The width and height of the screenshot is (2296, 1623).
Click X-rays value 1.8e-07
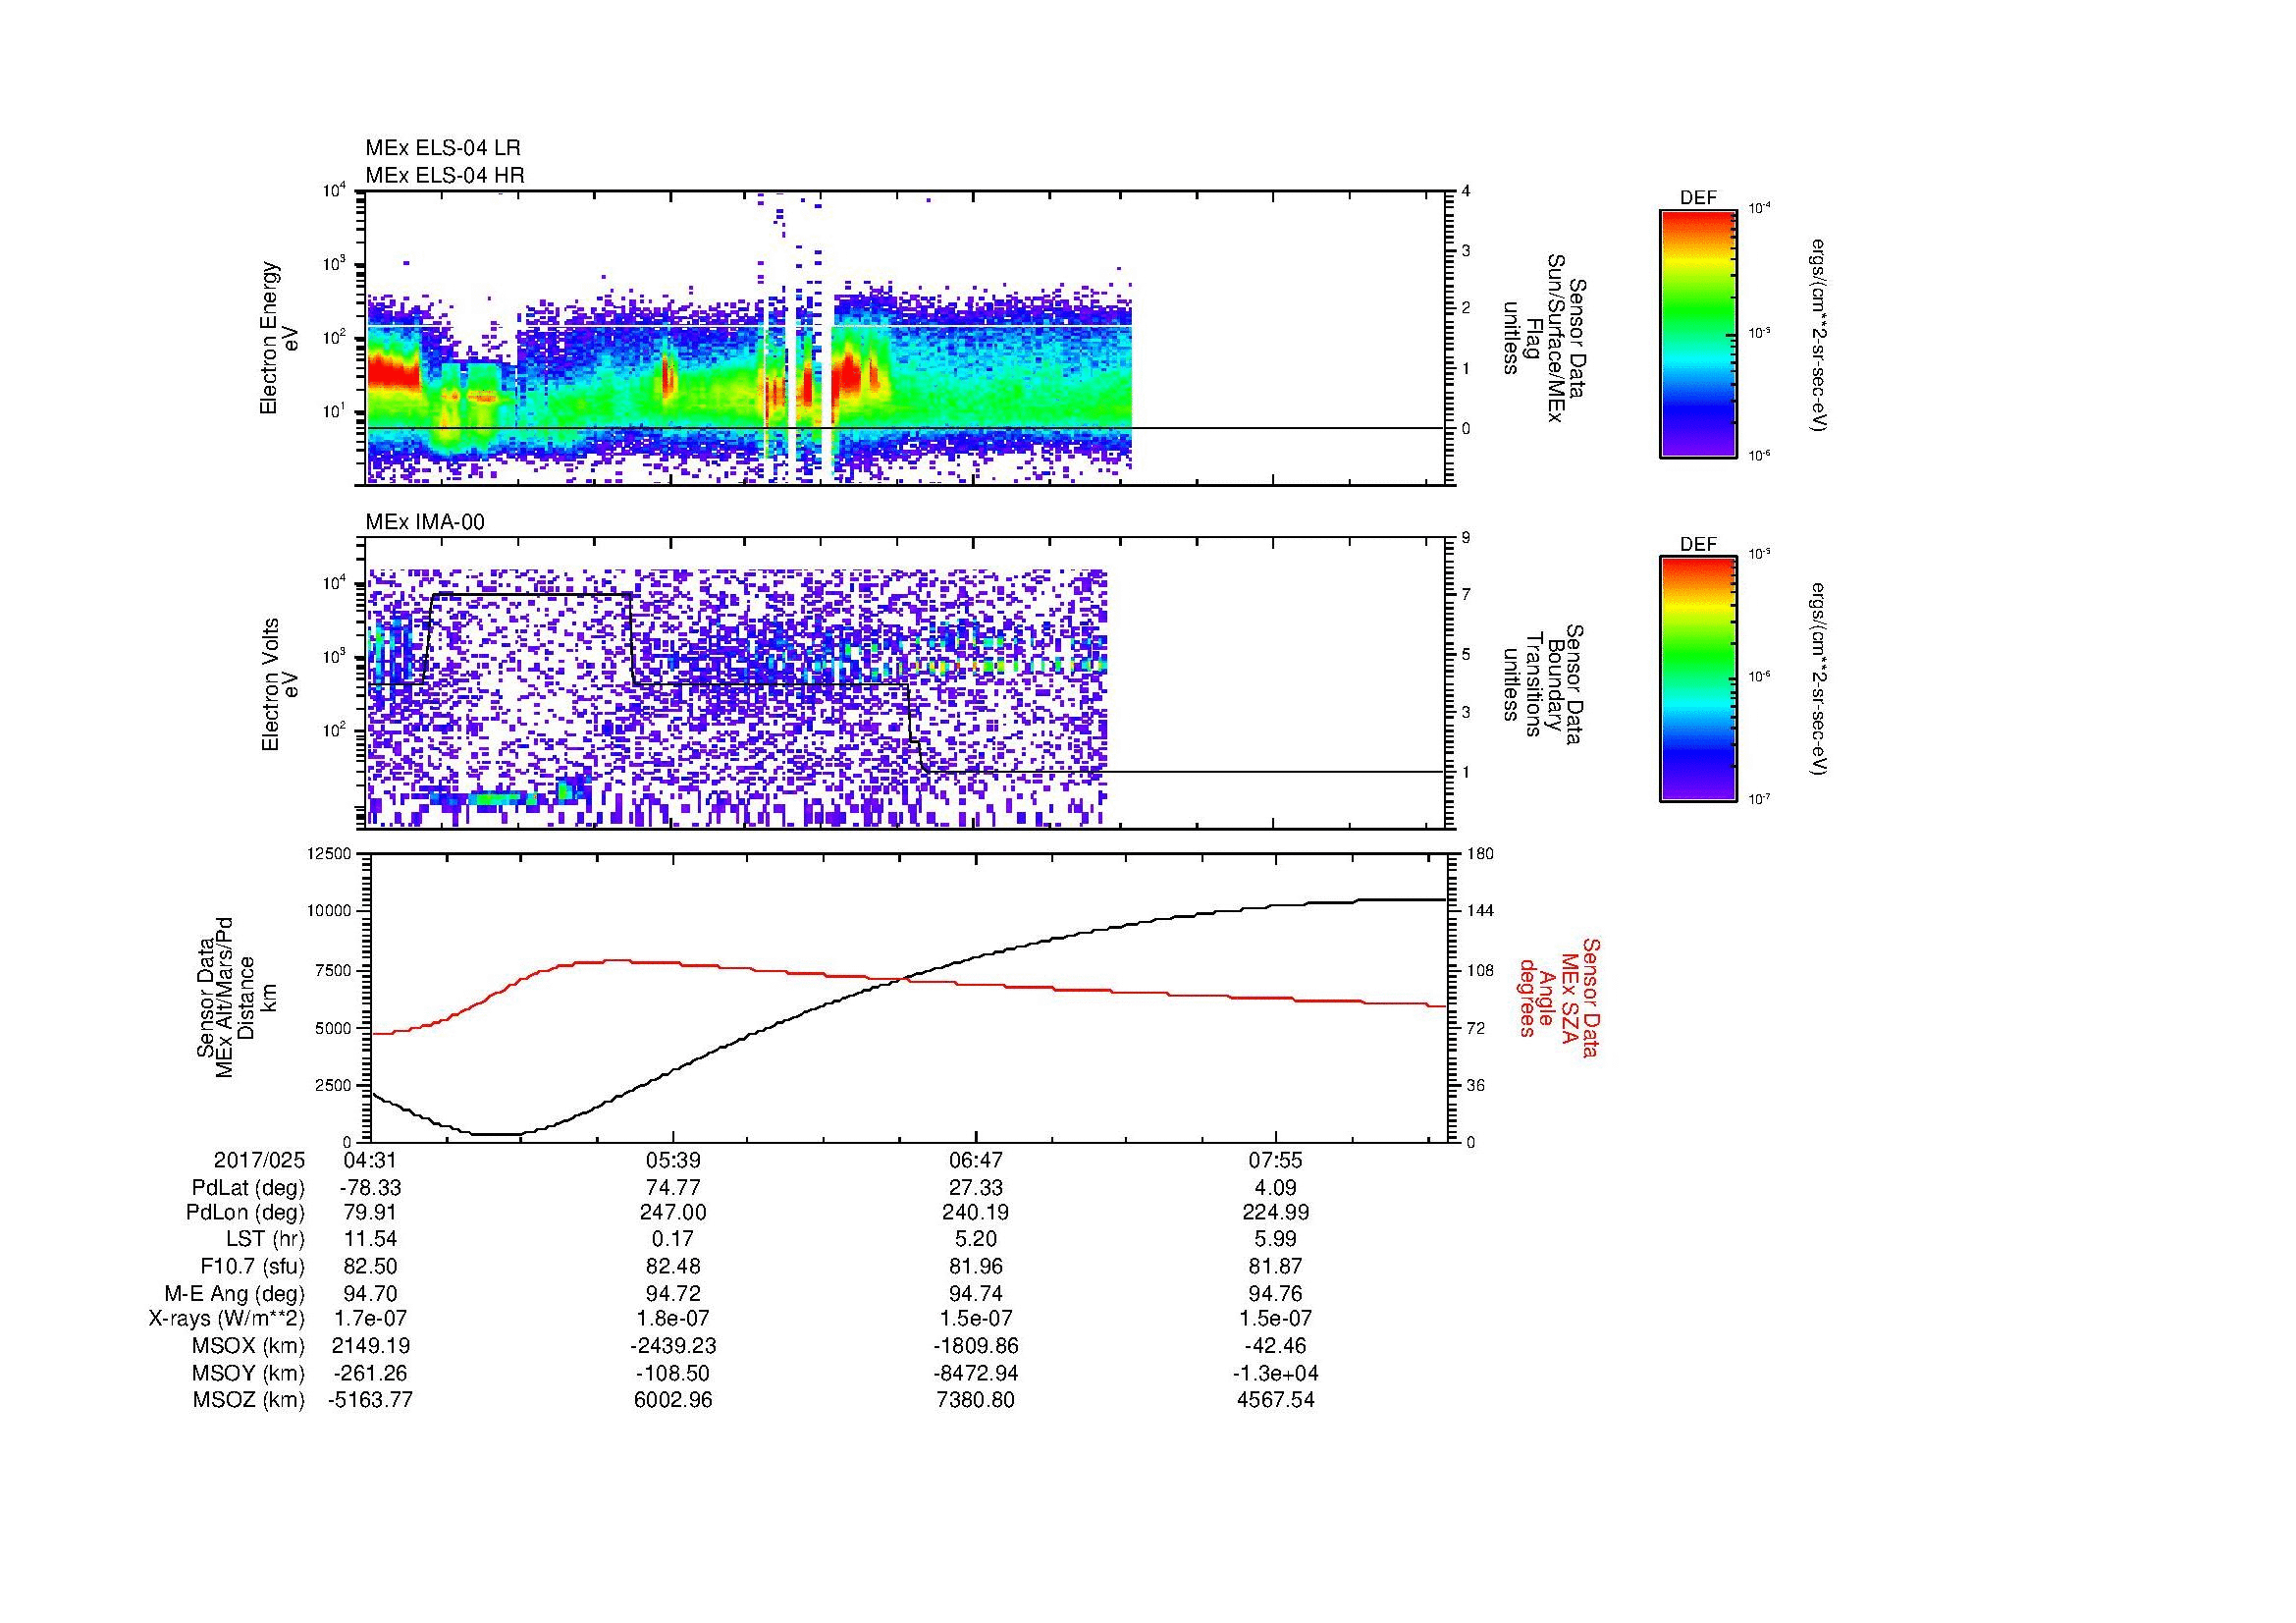[x=673, y=1320]
